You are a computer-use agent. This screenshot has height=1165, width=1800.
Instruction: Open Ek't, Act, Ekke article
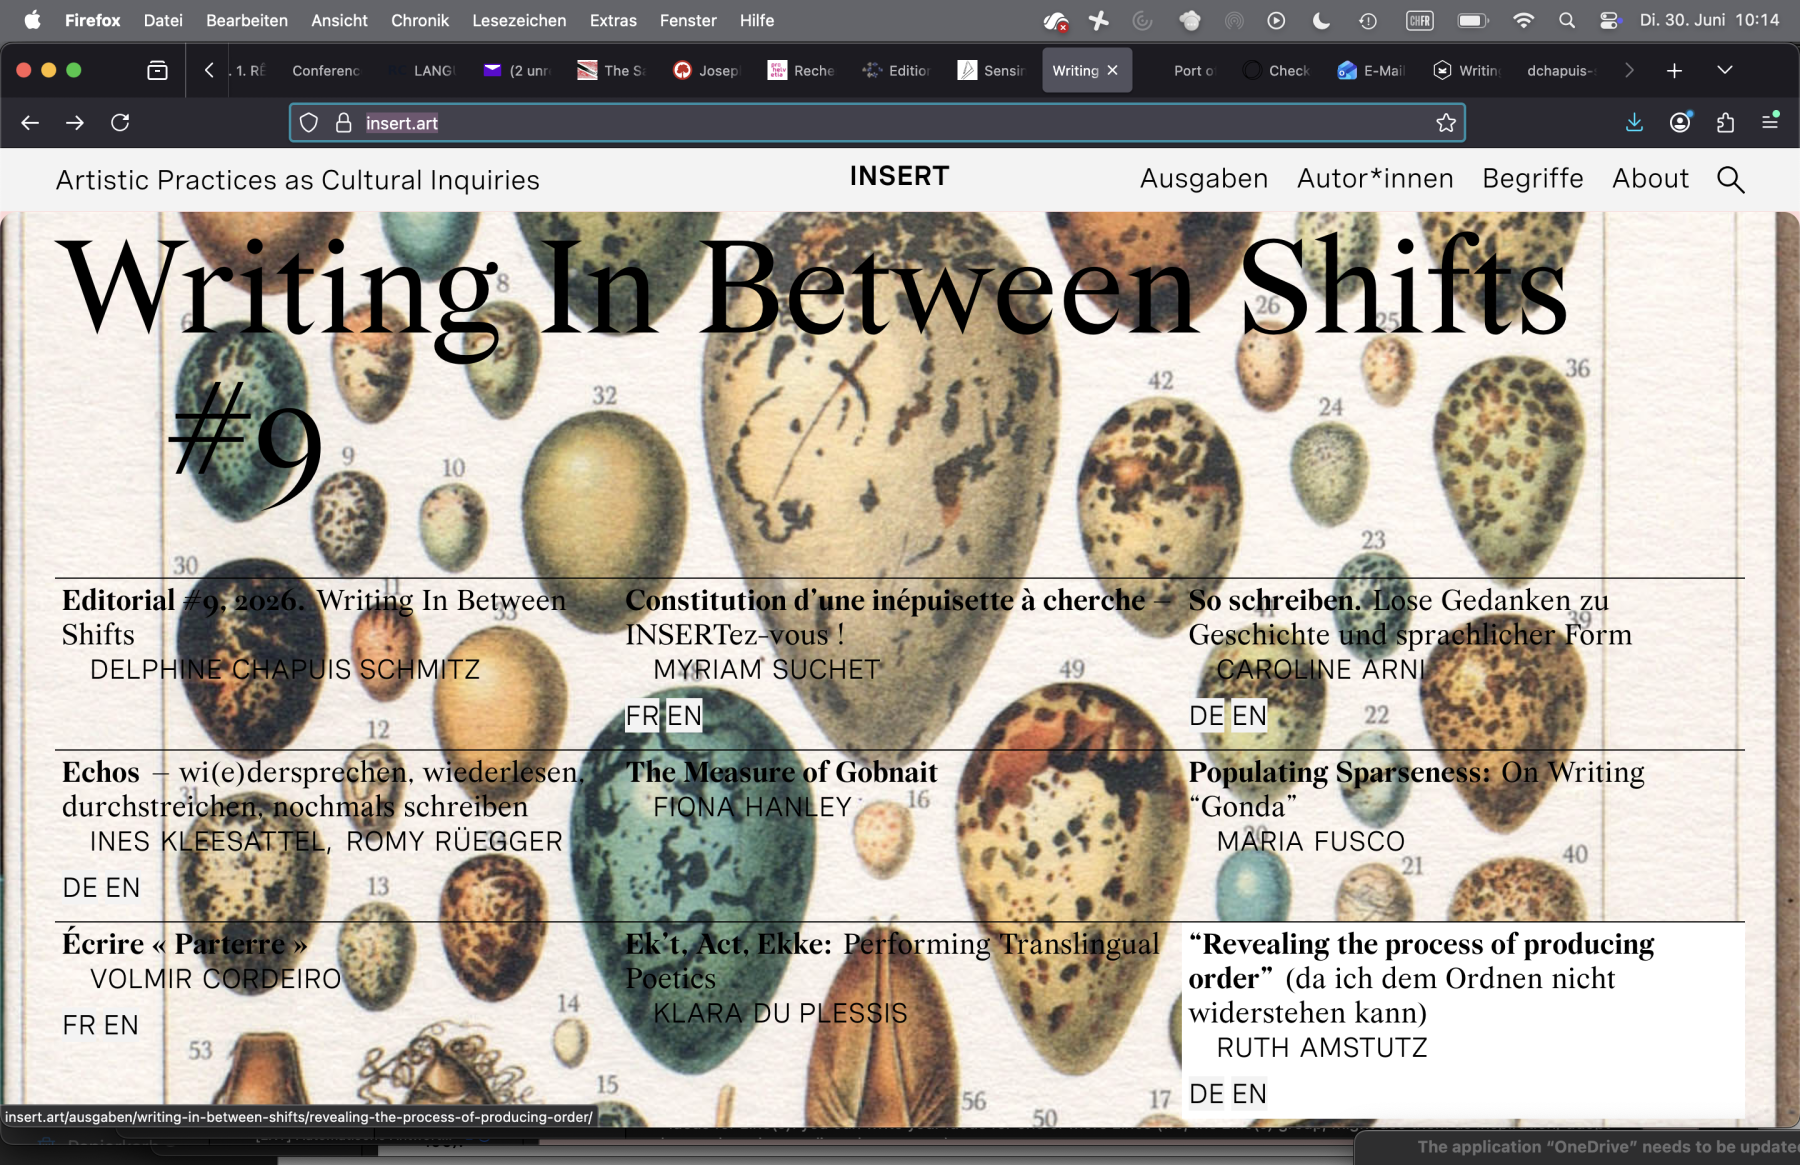click(892, 961)
